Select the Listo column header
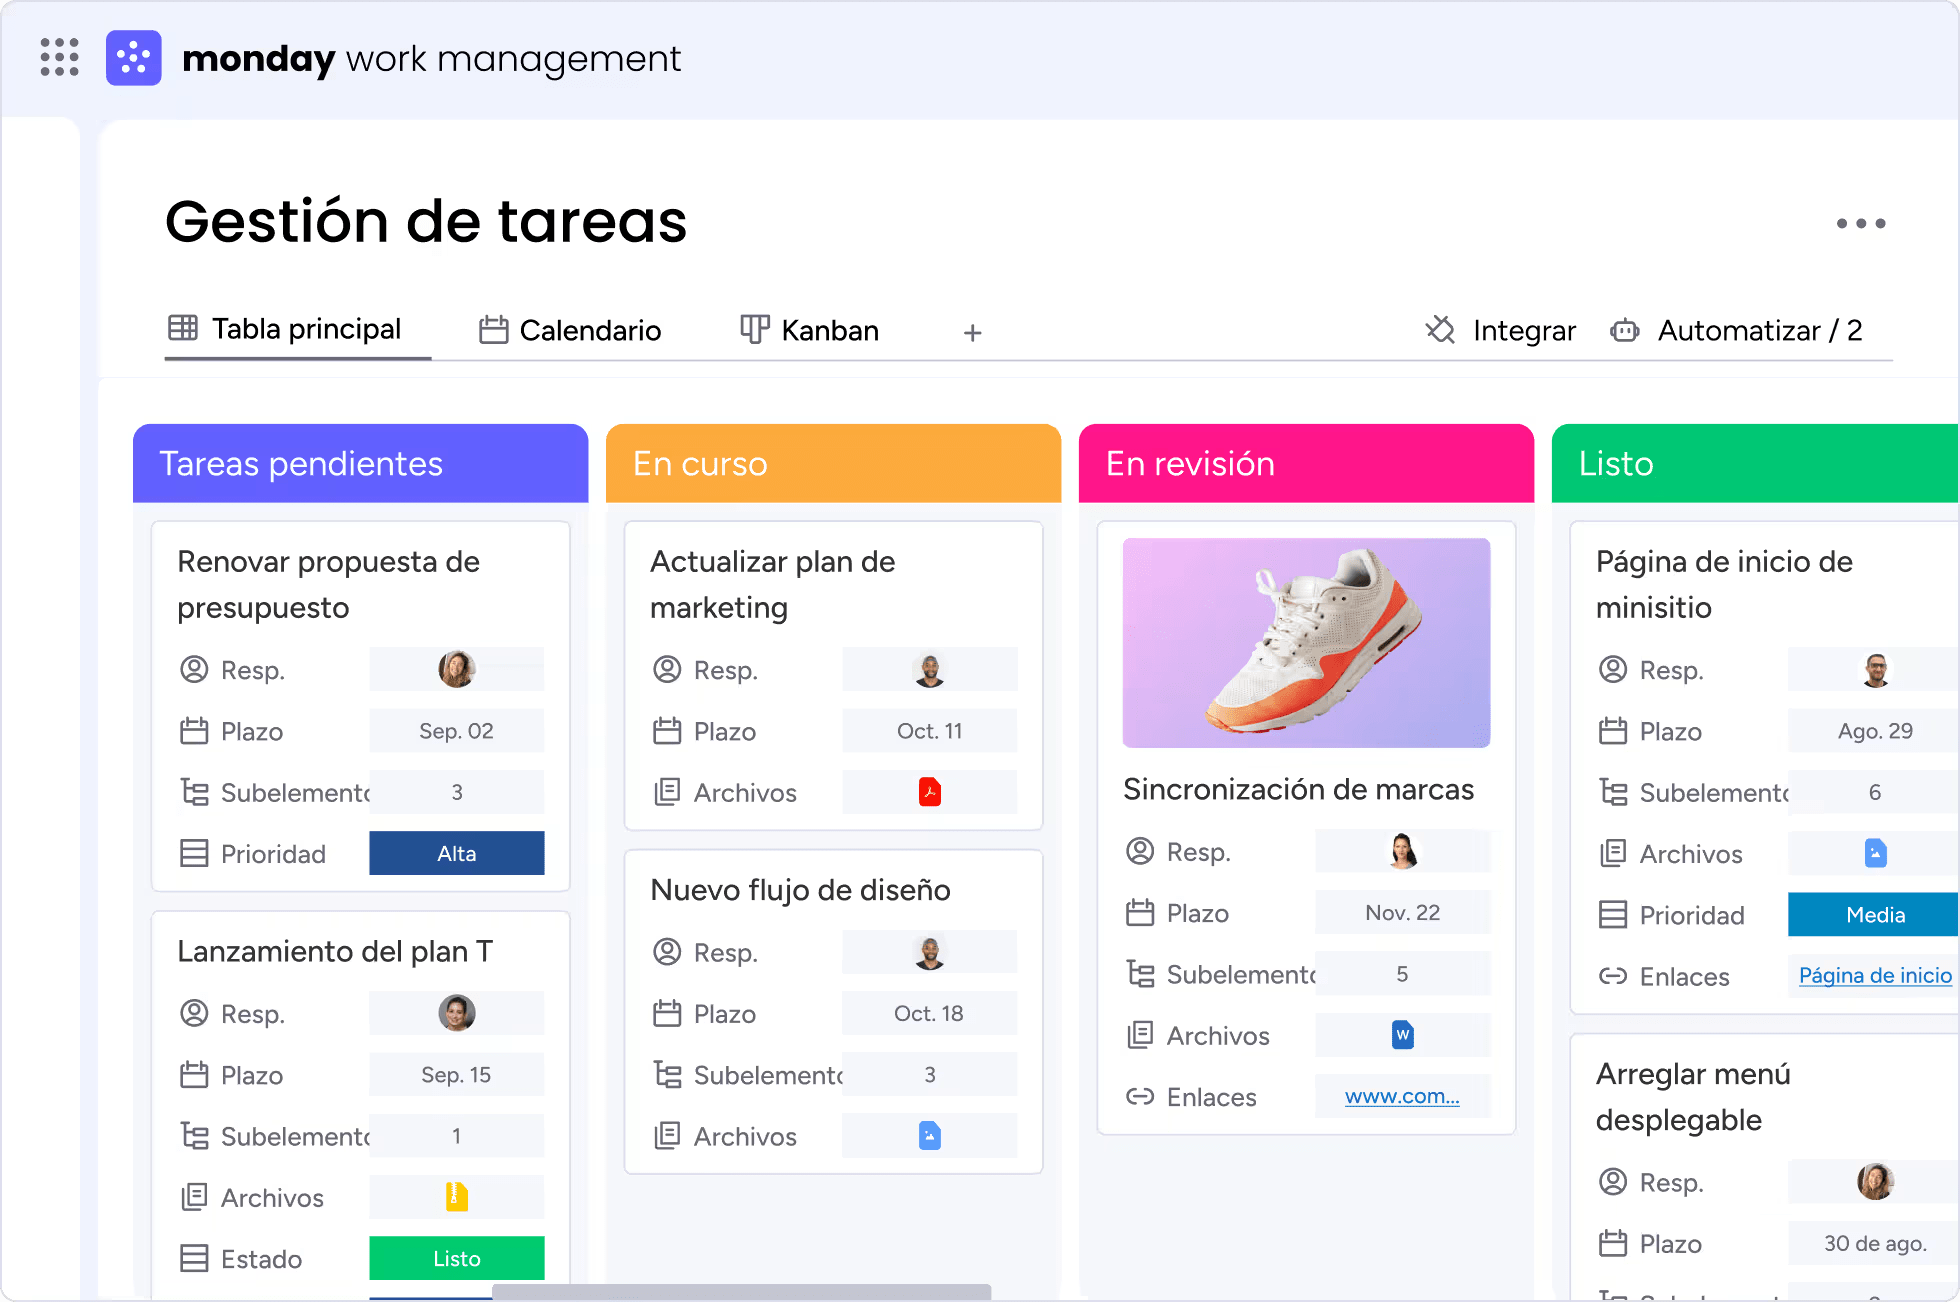This screenshot has height=1302, width=1960. click(1755, 463)
